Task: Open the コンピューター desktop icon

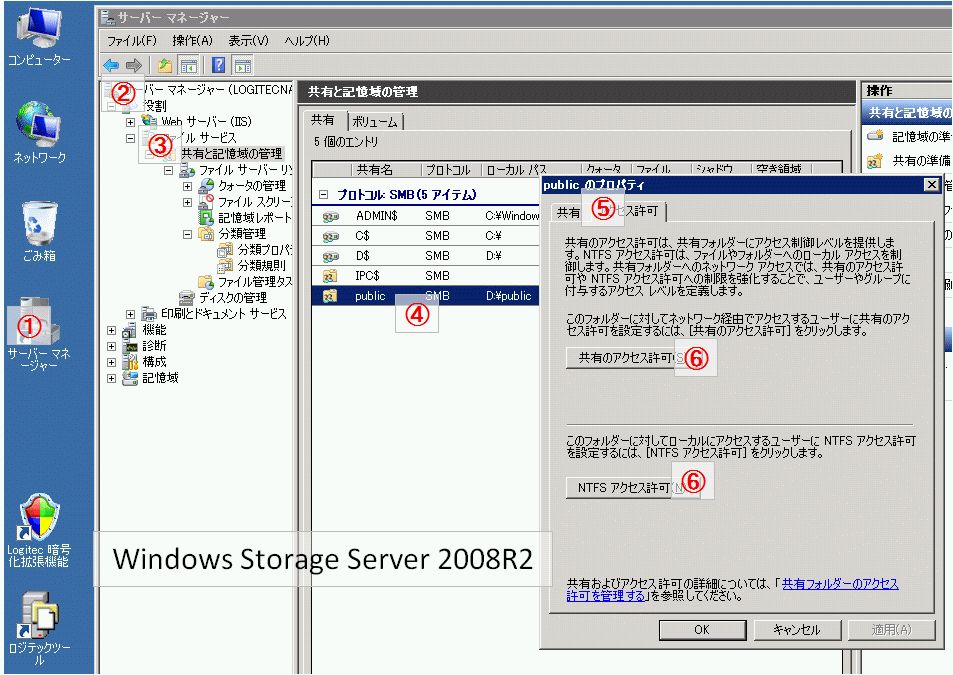Action: pos(40,35)
